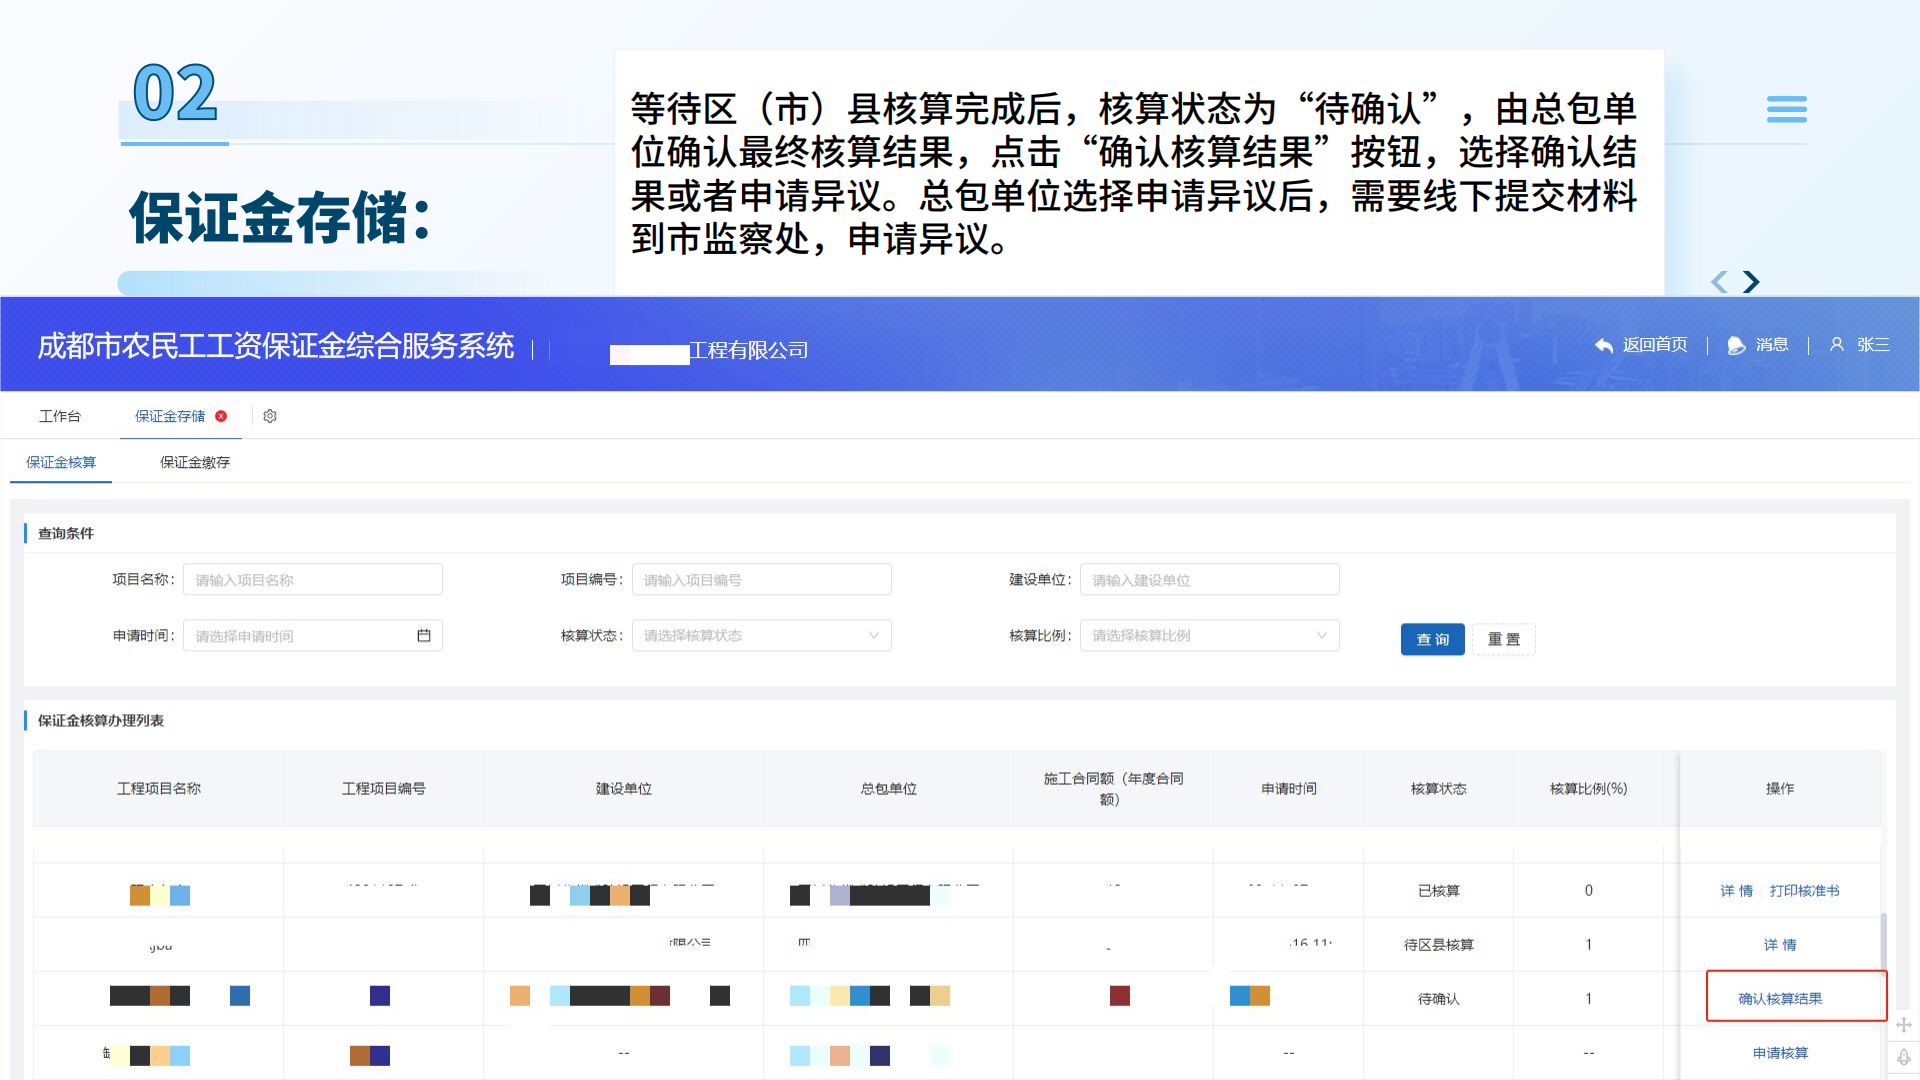
Task: Close the 保证金存储 tab via red x
Action: tap(221, 416)
